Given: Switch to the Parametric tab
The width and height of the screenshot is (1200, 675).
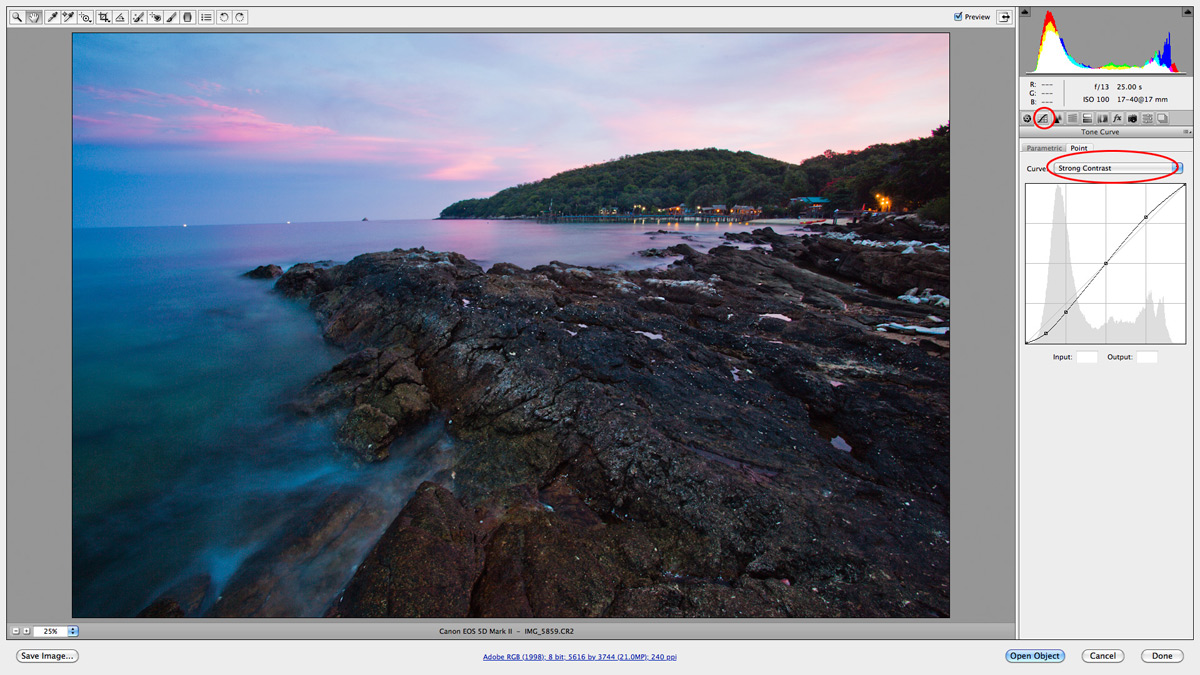Looking at the screenshot, I should point(1044,148).
